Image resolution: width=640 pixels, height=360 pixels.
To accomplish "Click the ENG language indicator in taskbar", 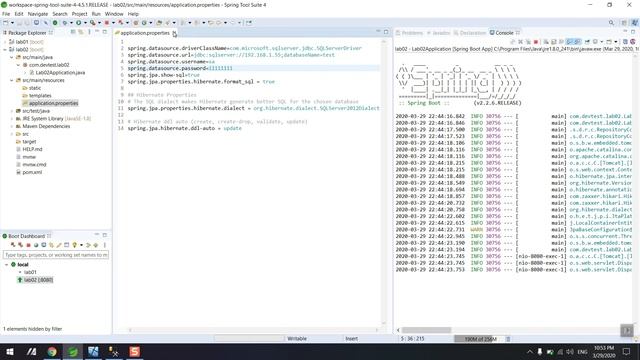I will pos(582,351).
